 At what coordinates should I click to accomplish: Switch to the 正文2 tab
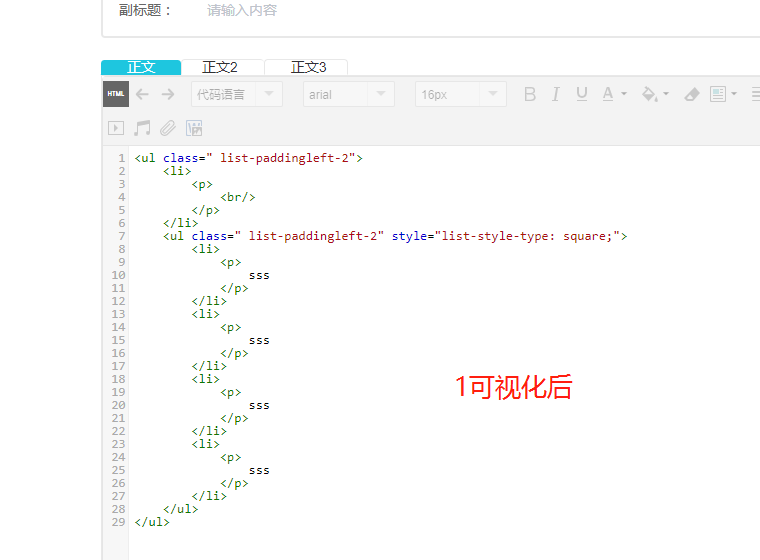pyautogui.click(x=220, y=67)
